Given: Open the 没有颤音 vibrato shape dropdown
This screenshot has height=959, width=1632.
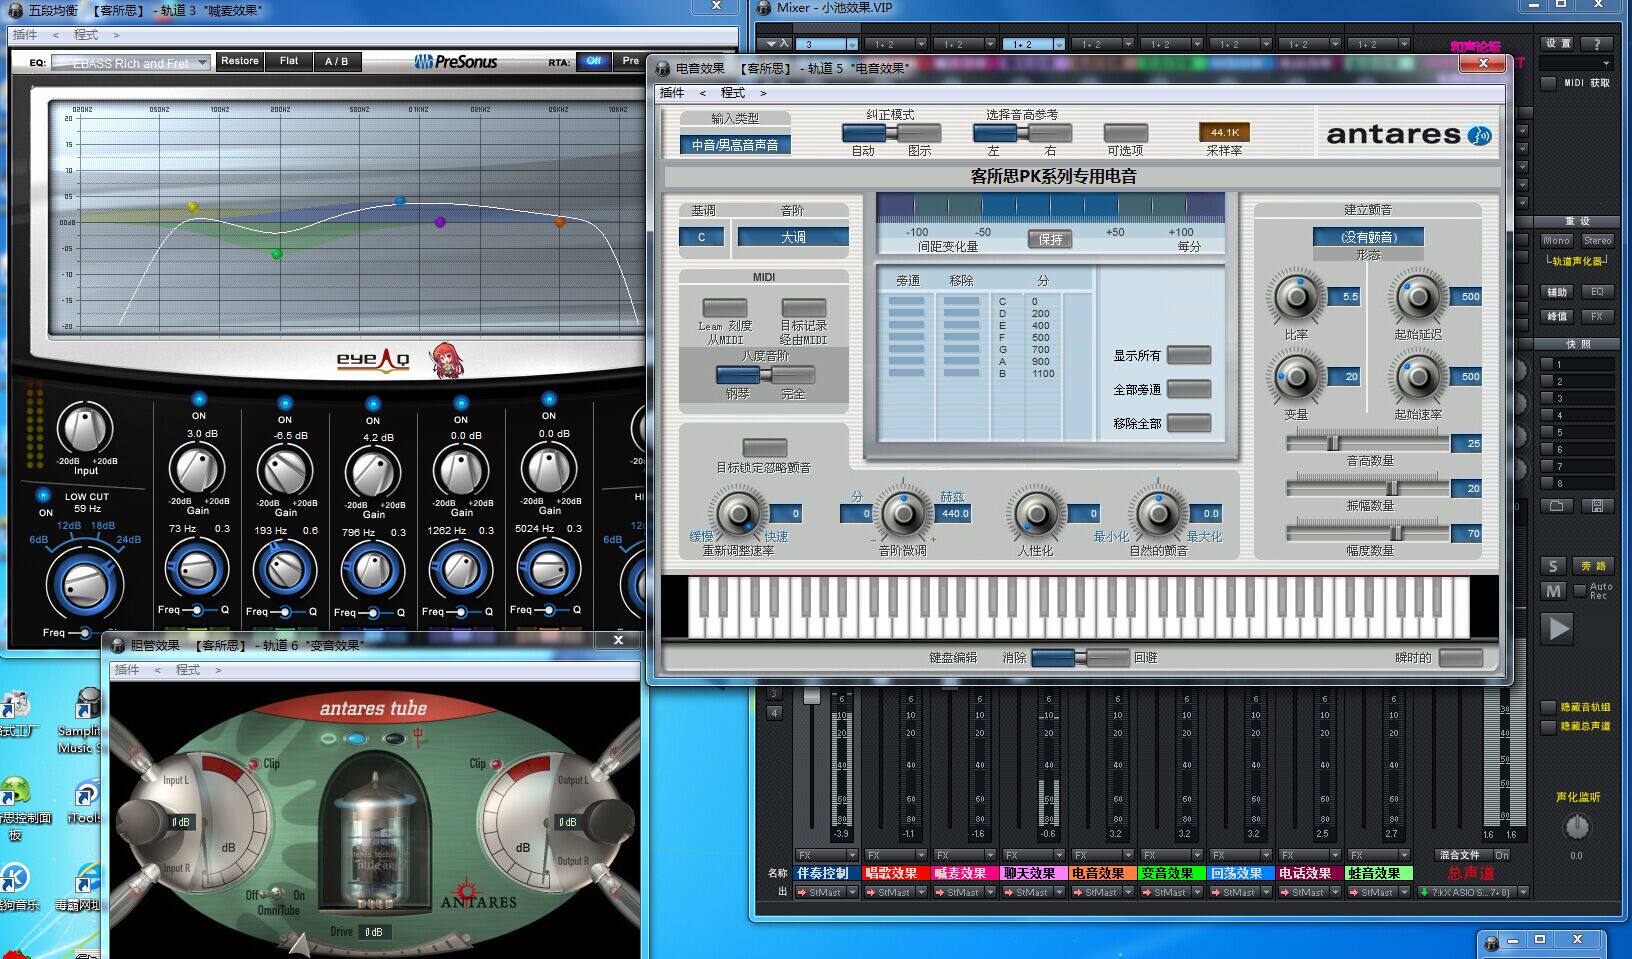Looking at the screenshot, I should [1368, 237].
